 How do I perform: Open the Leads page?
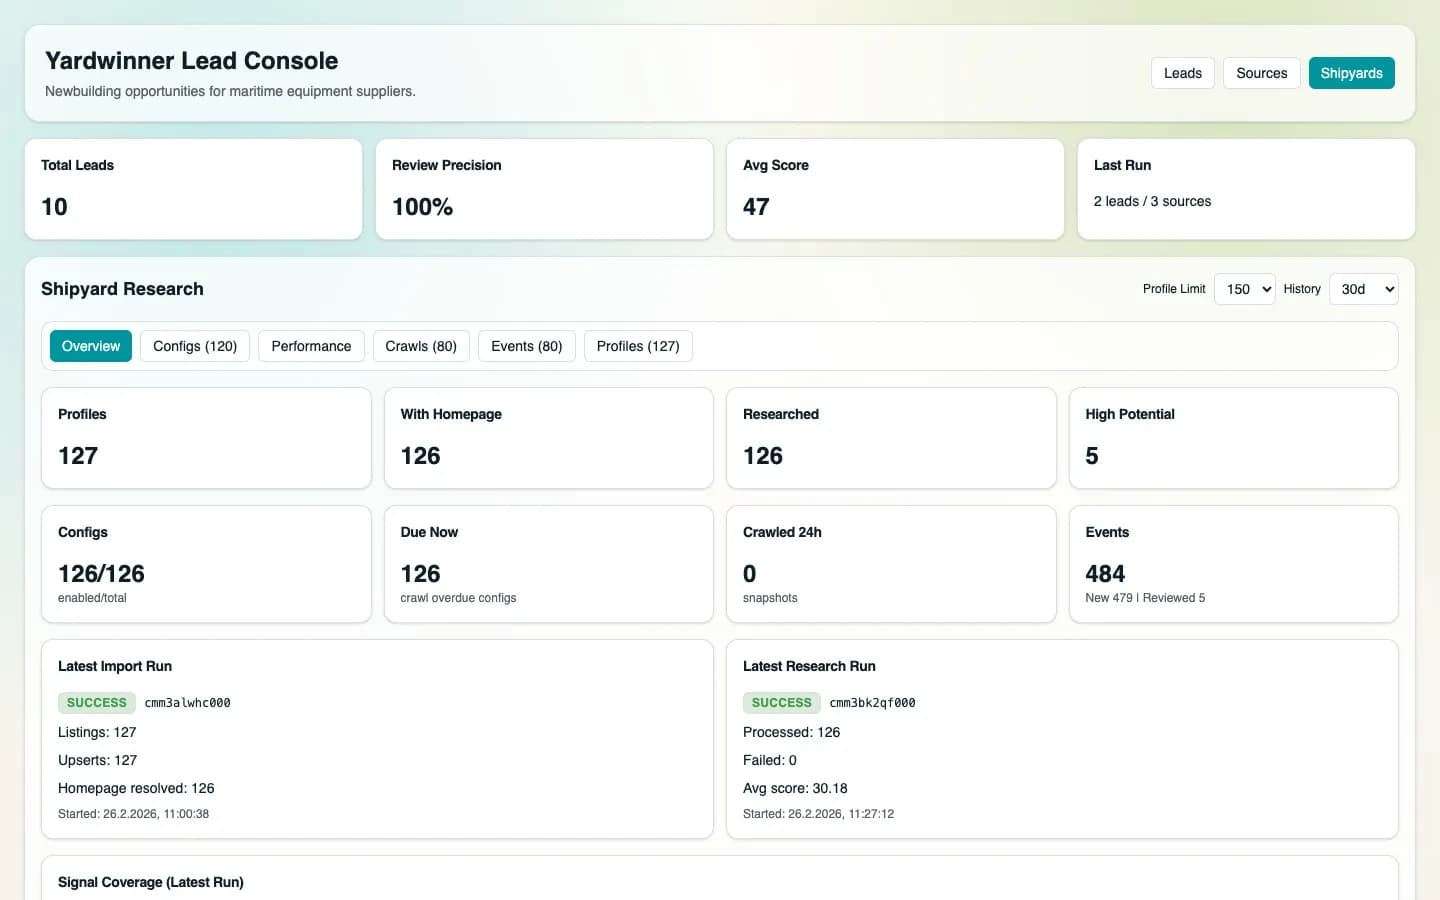pyautogui.click(x=1182, y=73)
